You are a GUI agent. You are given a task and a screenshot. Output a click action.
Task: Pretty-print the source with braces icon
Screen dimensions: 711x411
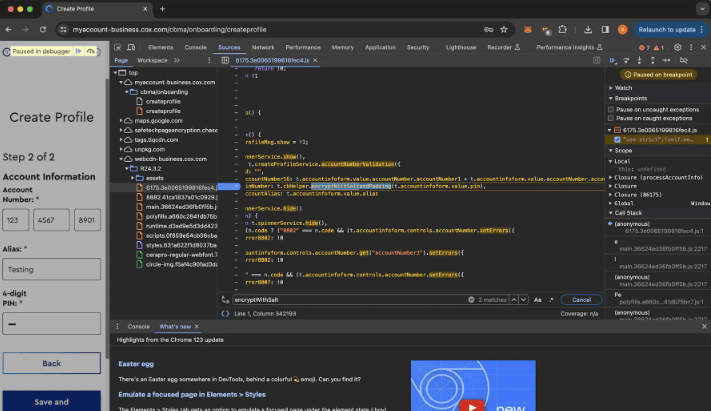[225, 313]
